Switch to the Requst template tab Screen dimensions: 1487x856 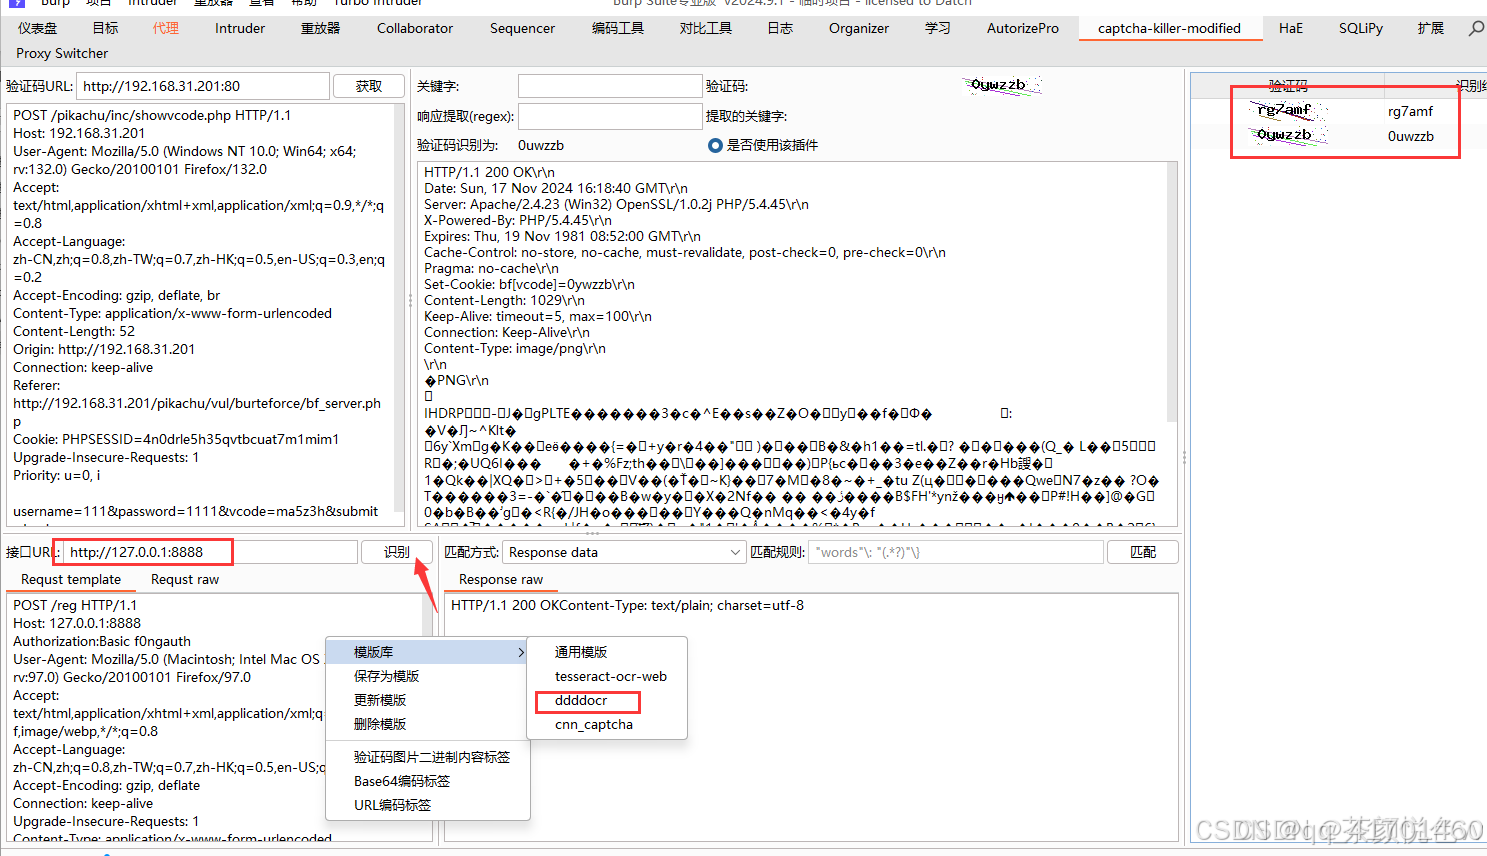coord(71,579)
